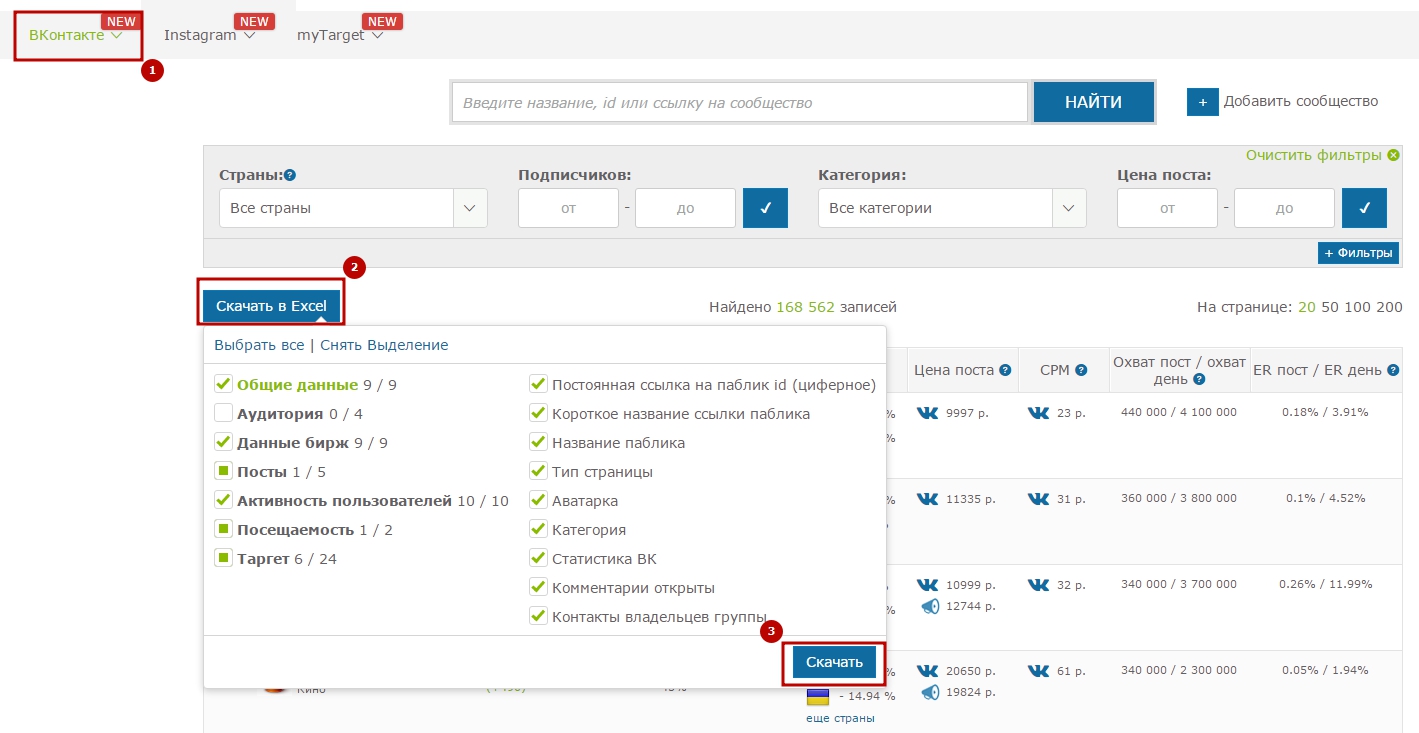Toggle the Посты group checkbox
The height and width of the screenshot is (733, 1419).
pyautogui.click(x=224, y=471)
